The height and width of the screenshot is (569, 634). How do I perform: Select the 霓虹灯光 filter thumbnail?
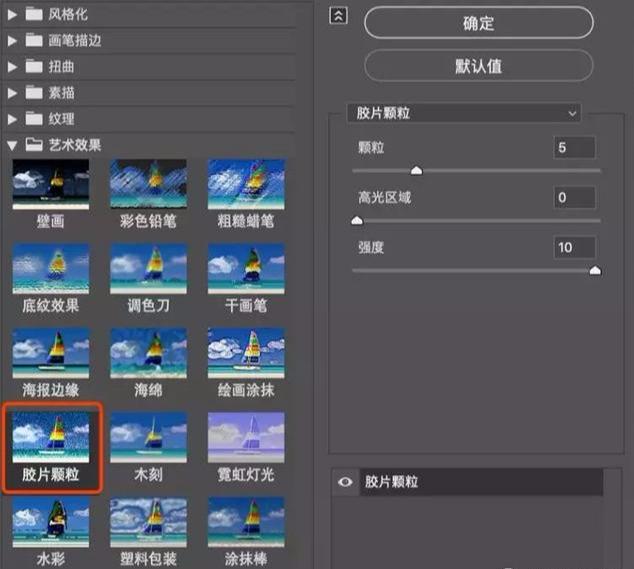pos(246,438)
